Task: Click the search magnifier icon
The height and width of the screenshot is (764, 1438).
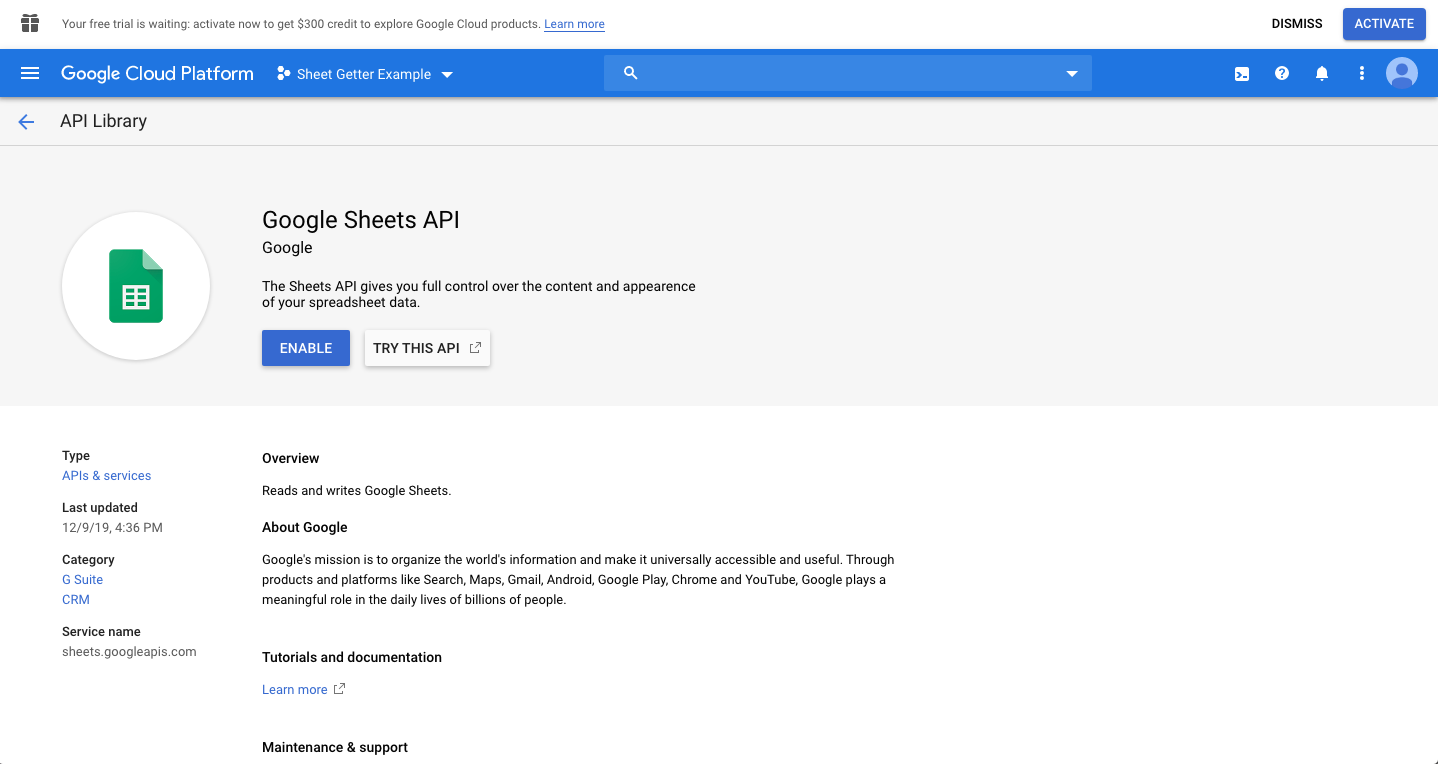Action: click(x=630, y=73)
